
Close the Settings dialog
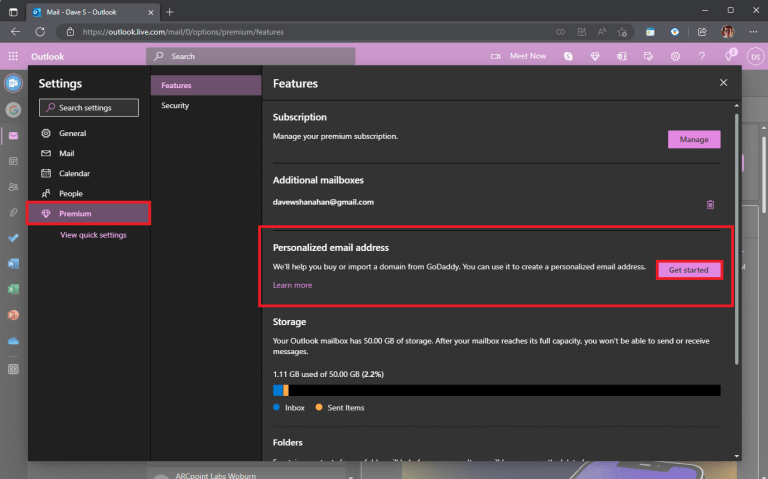tap(723, 83)
